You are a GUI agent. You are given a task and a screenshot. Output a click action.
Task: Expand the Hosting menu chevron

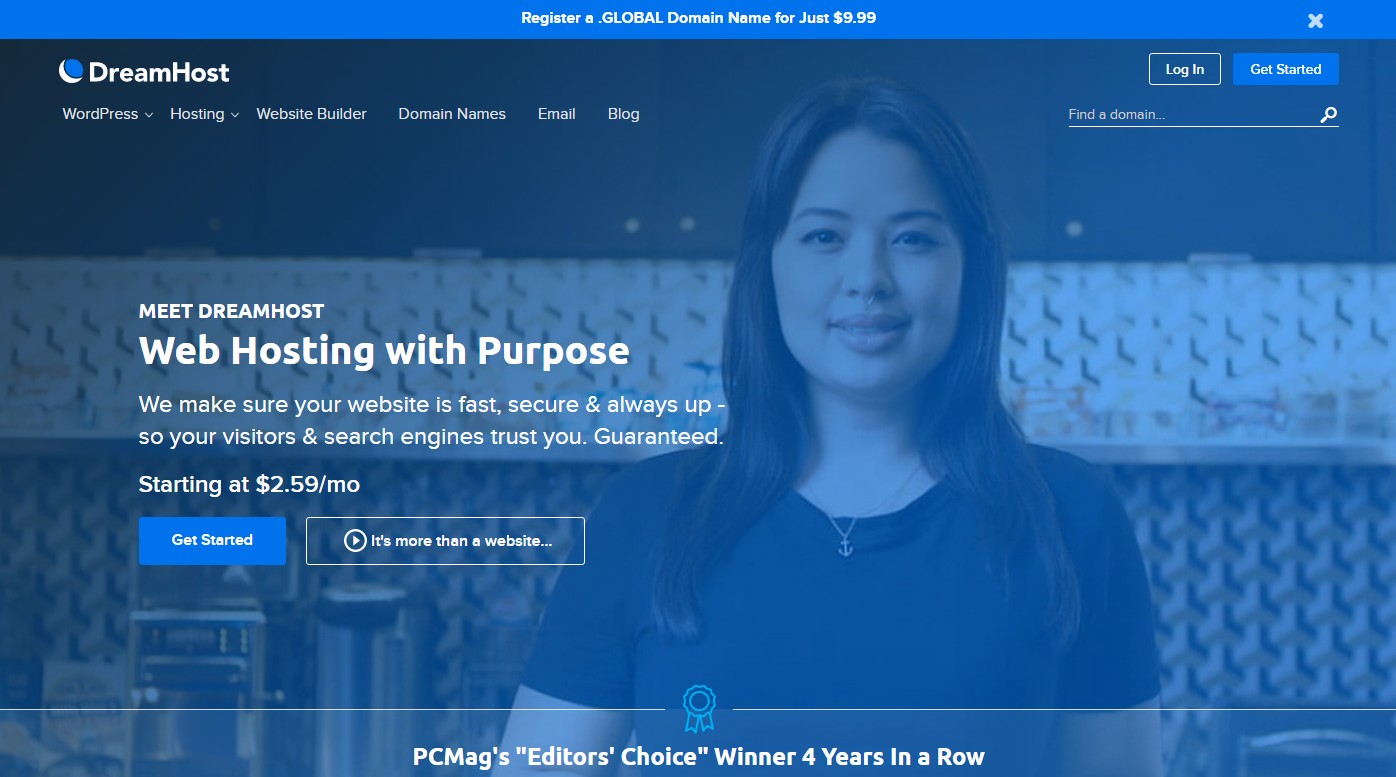[x=235, y=116]
